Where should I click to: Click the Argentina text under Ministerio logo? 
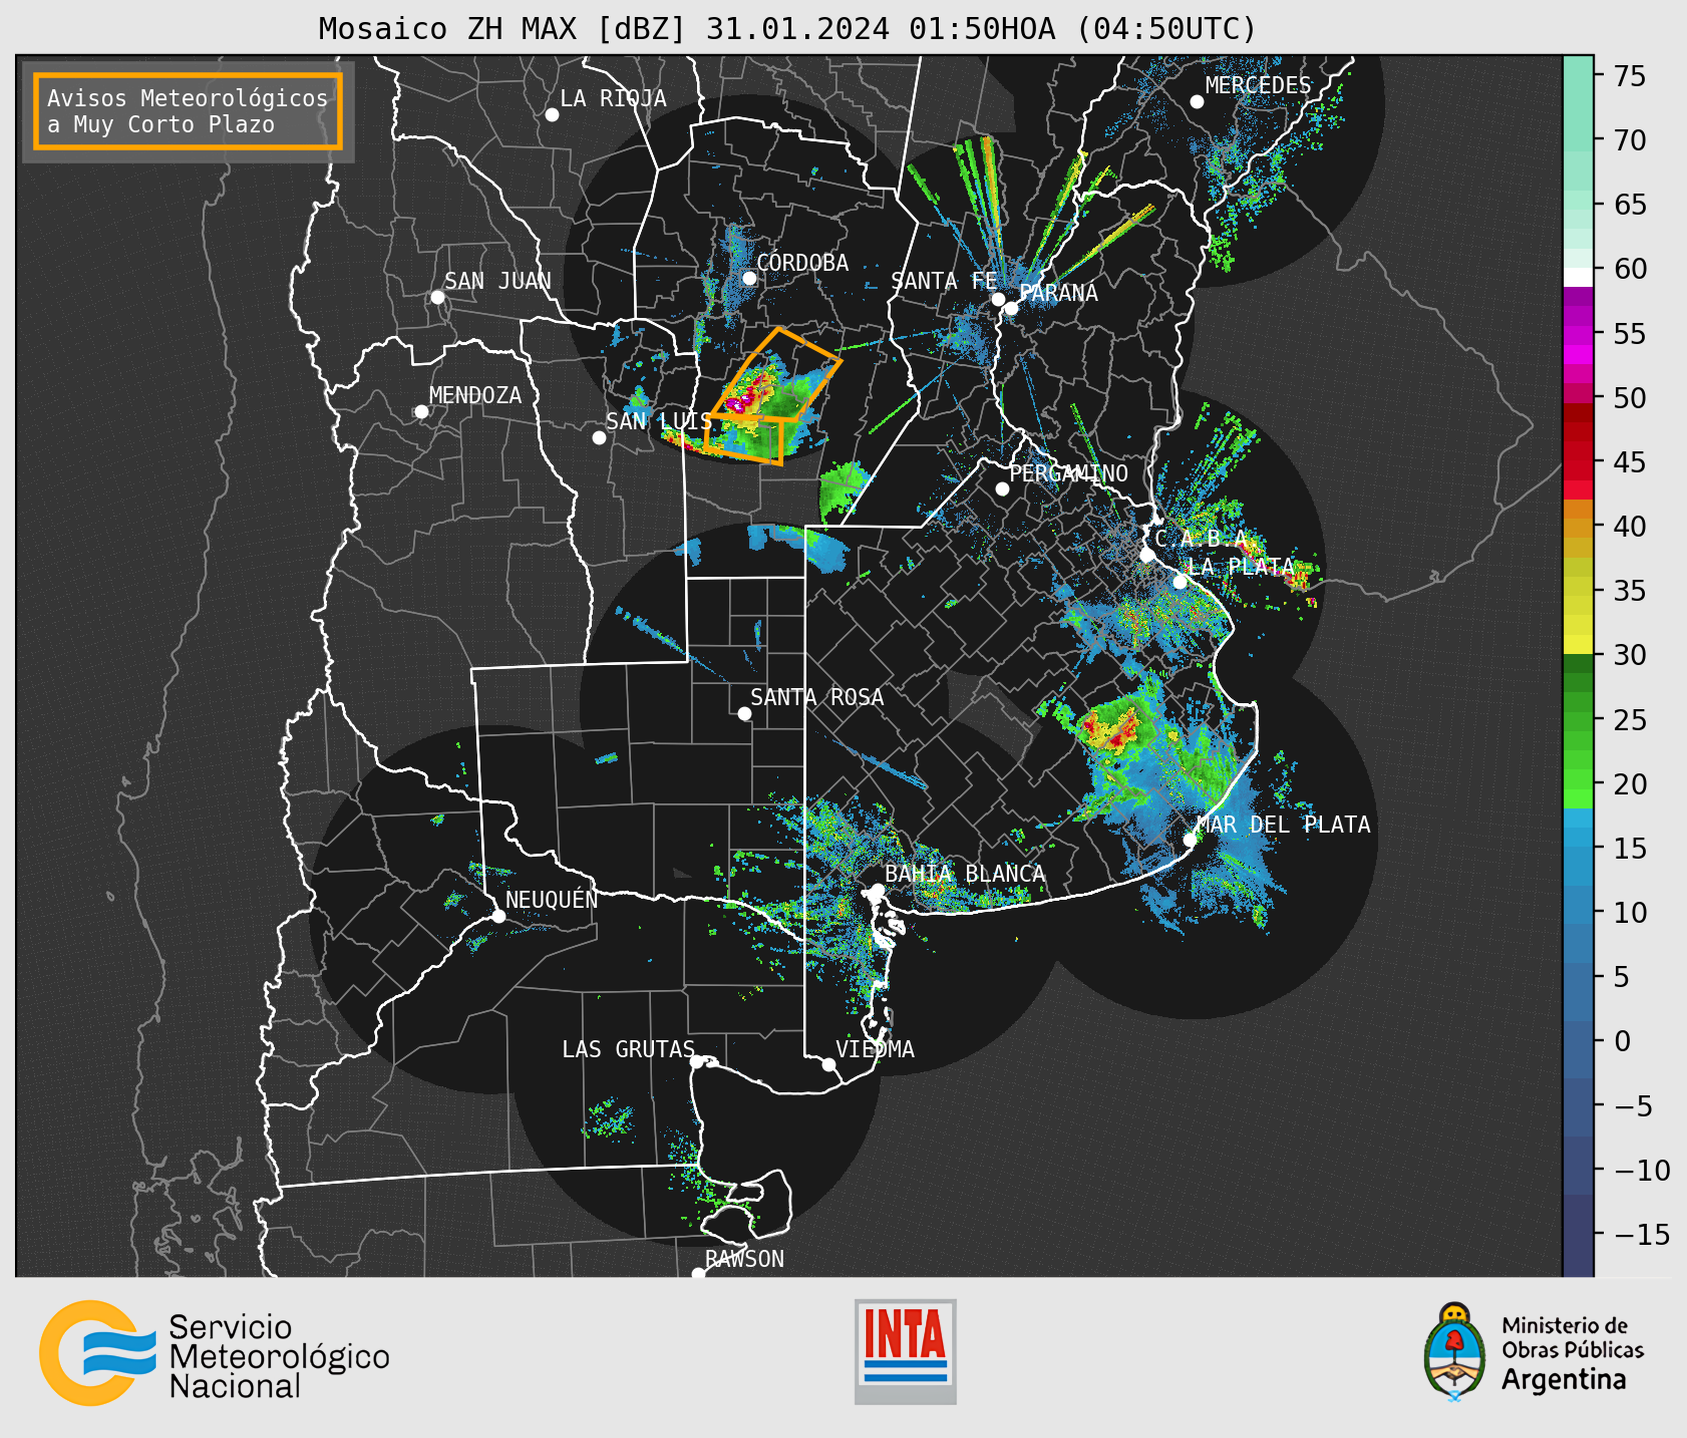point(1563,1379)
